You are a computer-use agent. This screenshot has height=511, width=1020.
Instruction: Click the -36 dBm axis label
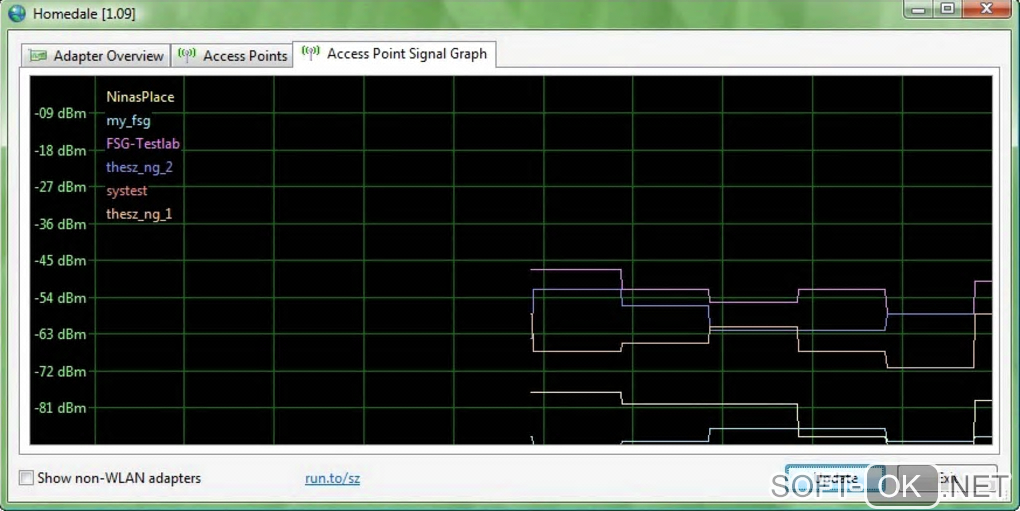(x=60, y=224)
